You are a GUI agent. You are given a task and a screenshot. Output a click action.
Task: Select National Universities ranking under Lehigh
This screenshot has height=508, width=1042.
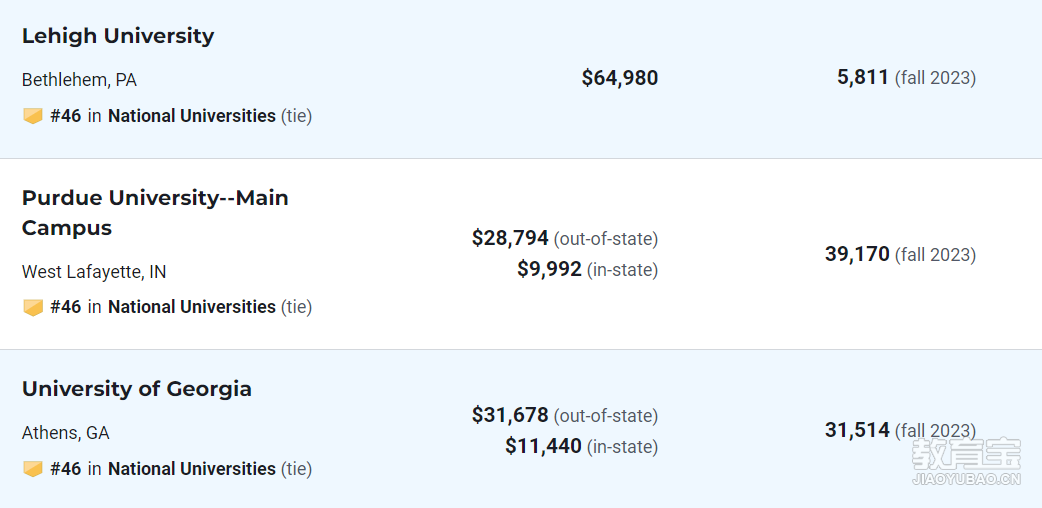191,116
